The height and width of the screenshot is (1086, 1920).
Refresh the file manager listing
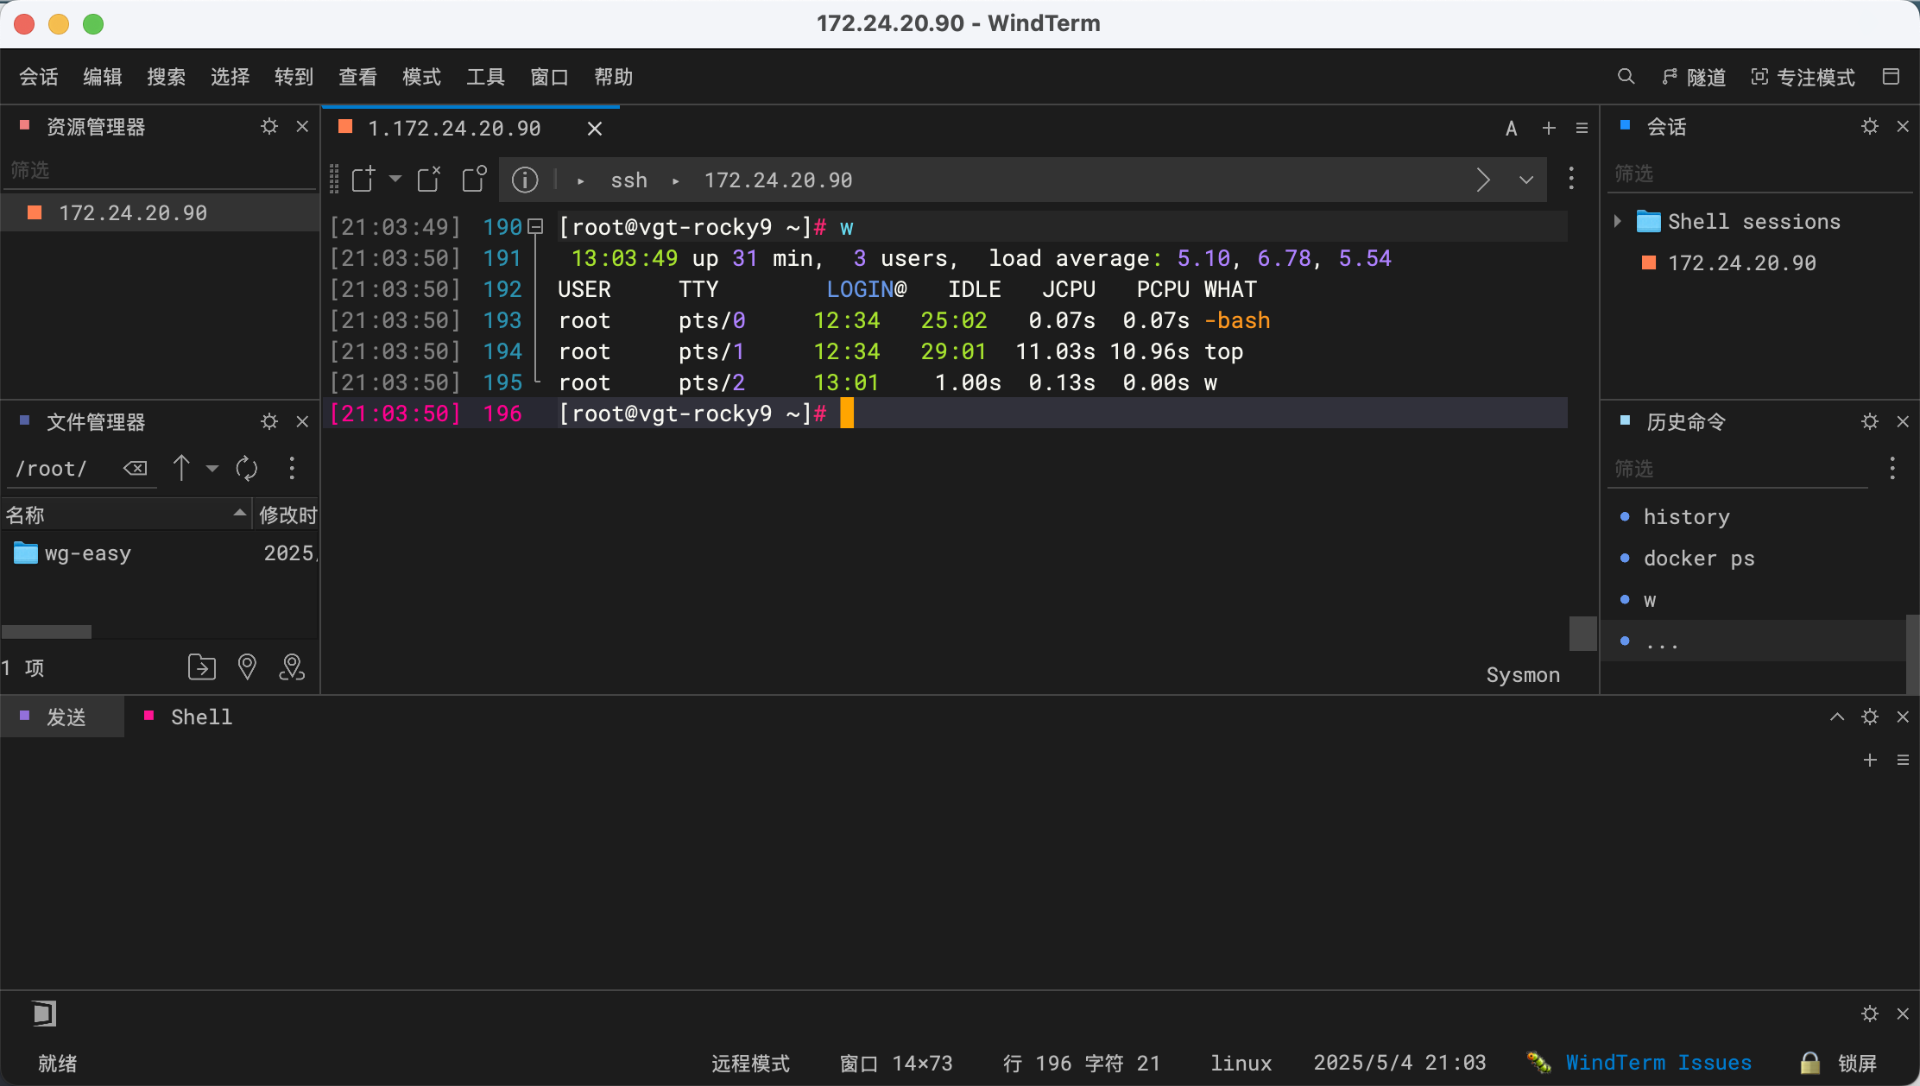click(x=247, y=468)
